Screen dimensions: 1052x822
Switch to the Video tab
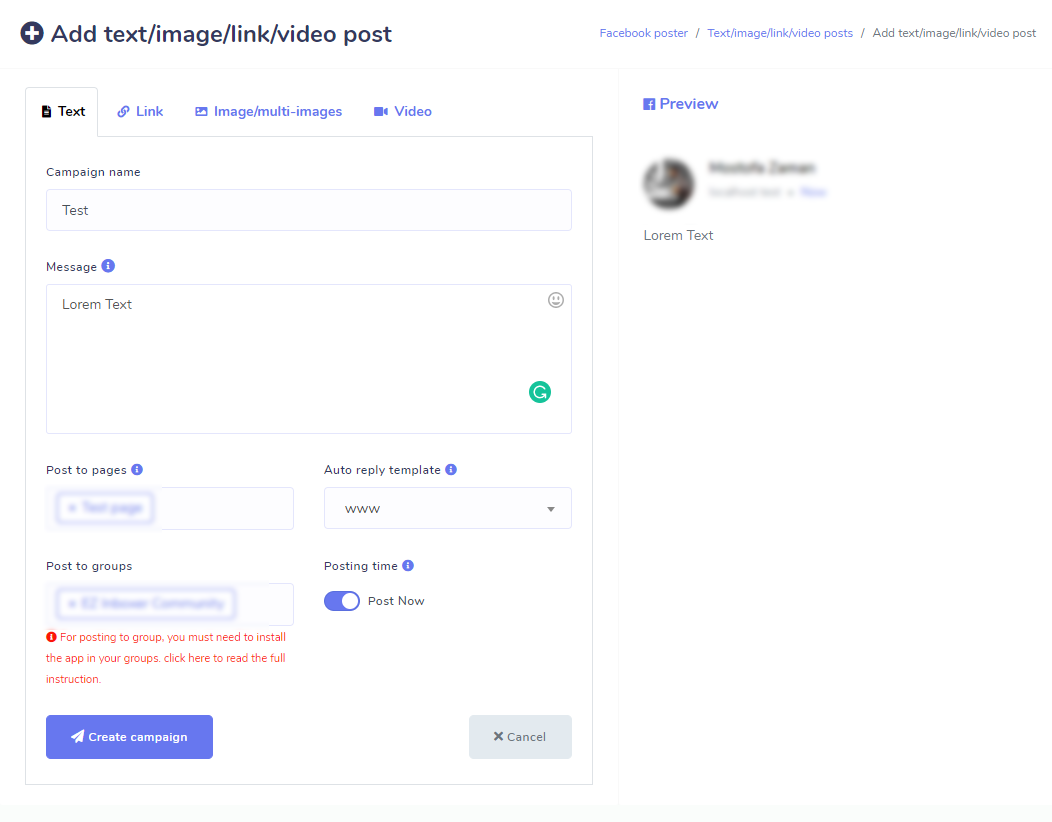pyautogui.click(x=402, y=111)
